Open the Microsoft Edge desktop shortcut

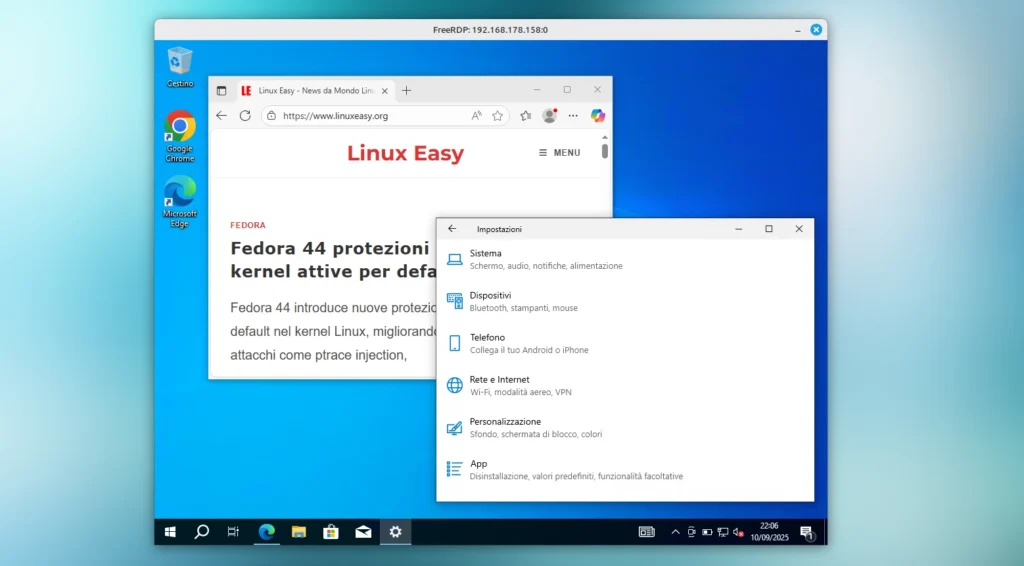click(x=180, y=201)
